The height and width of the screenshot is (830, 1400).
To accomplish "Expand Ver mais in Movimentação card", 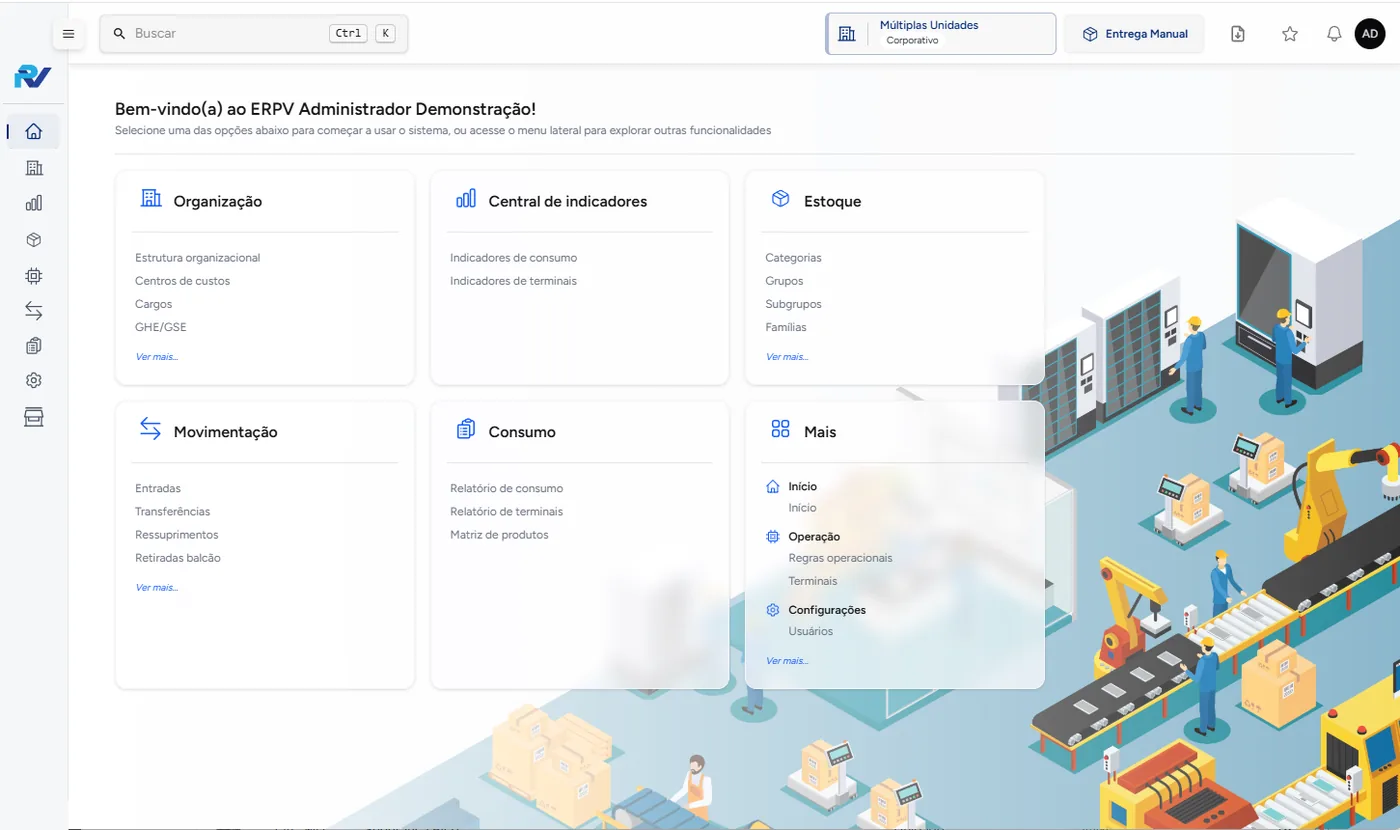I will pos(157,588).
